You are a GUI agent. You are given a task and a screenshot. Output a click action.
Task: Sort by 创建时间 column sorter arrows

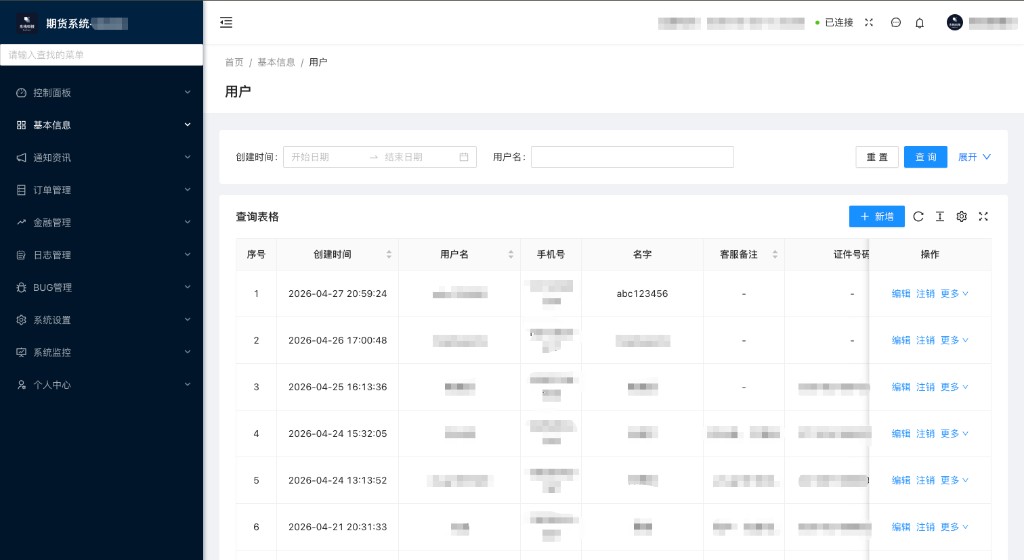coord(389,255)
